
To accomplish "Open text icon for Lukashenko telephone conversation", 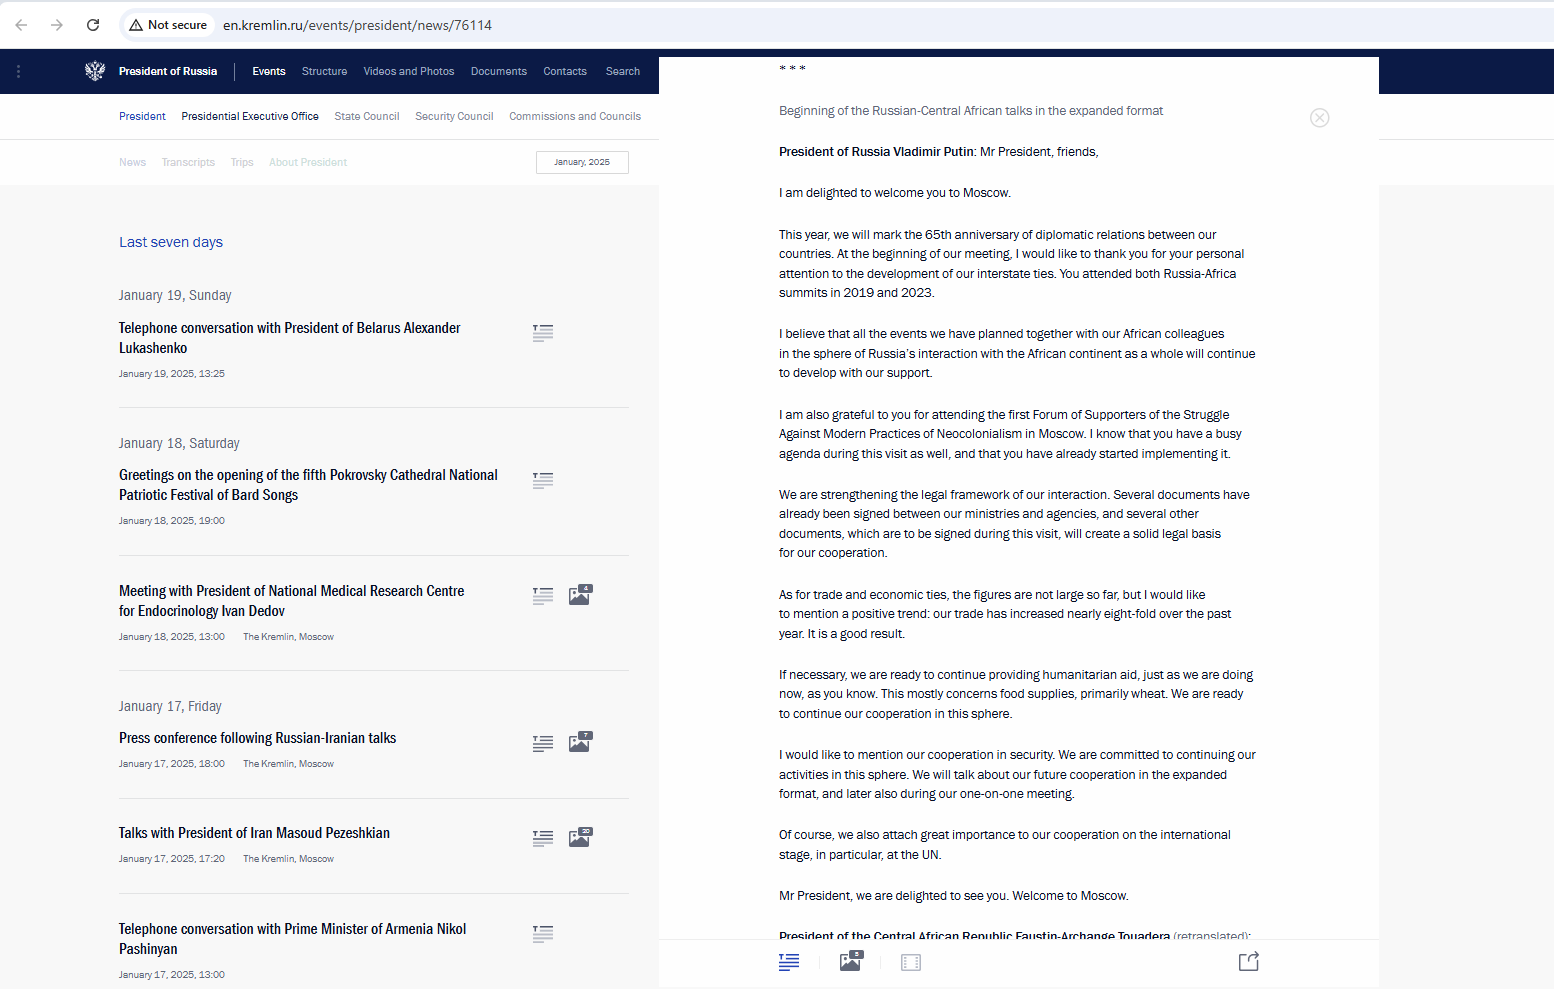I will point(543,333).
